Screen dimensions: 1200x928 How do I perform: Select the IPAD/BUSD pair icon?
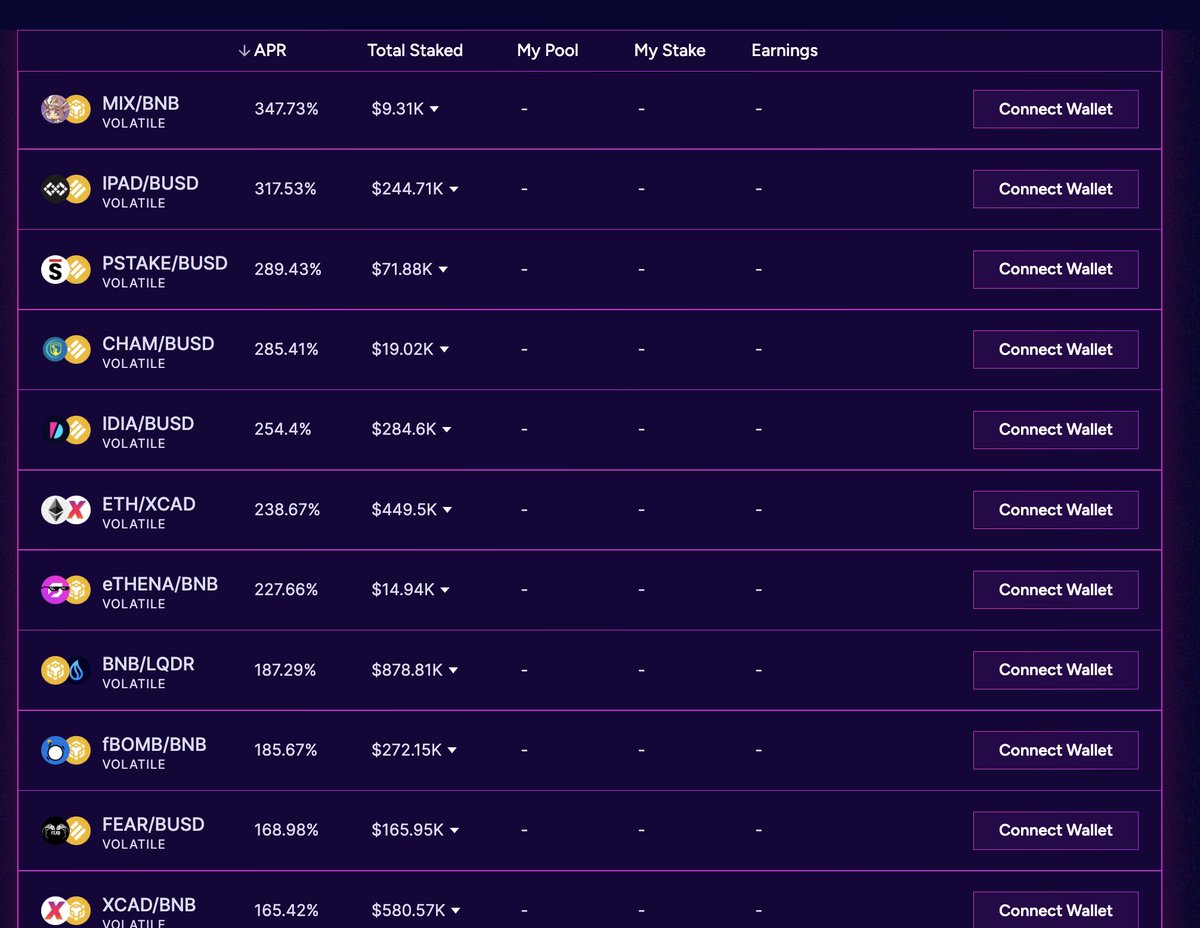(x=65, y=189)
